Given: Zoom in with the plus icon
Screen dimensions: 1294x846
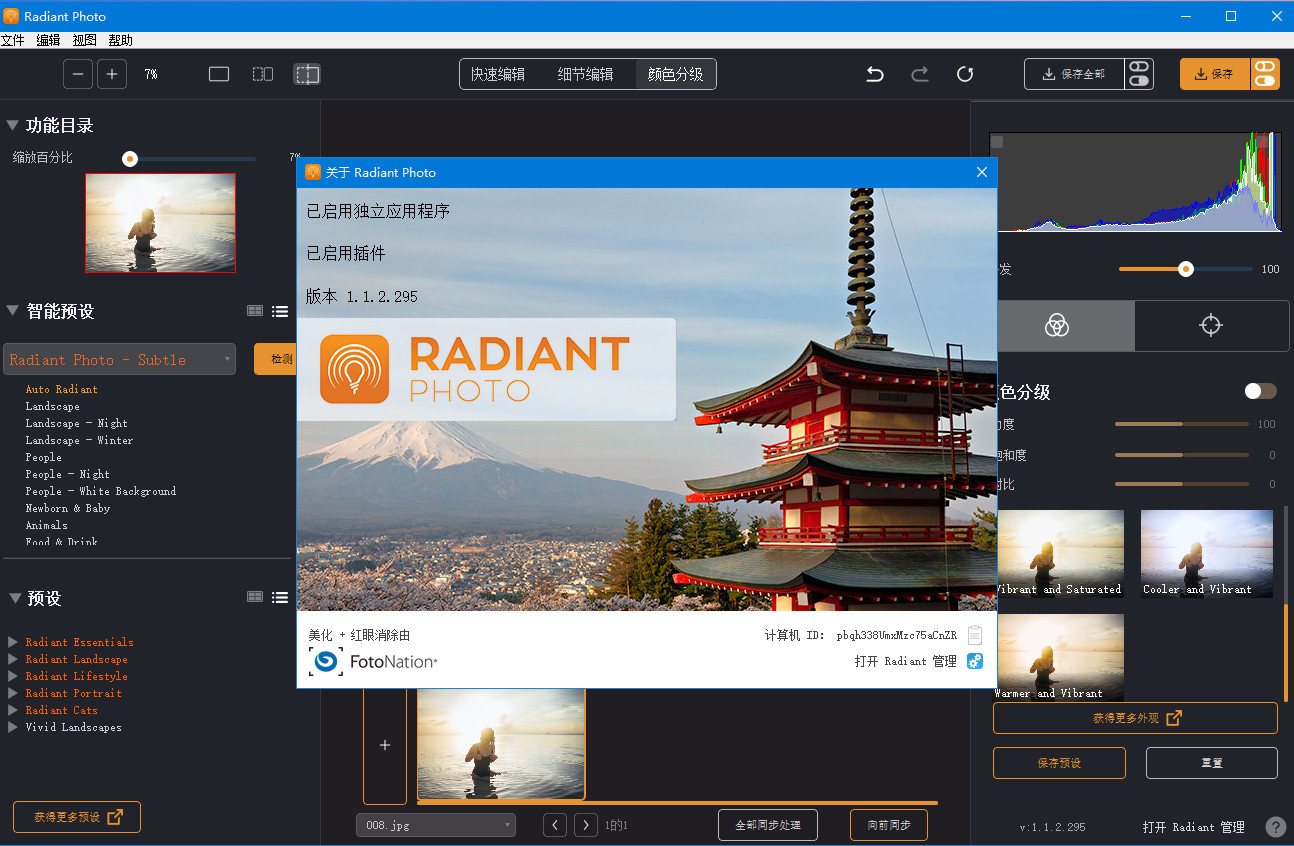Looking at the screenshot, I should 111,73.
